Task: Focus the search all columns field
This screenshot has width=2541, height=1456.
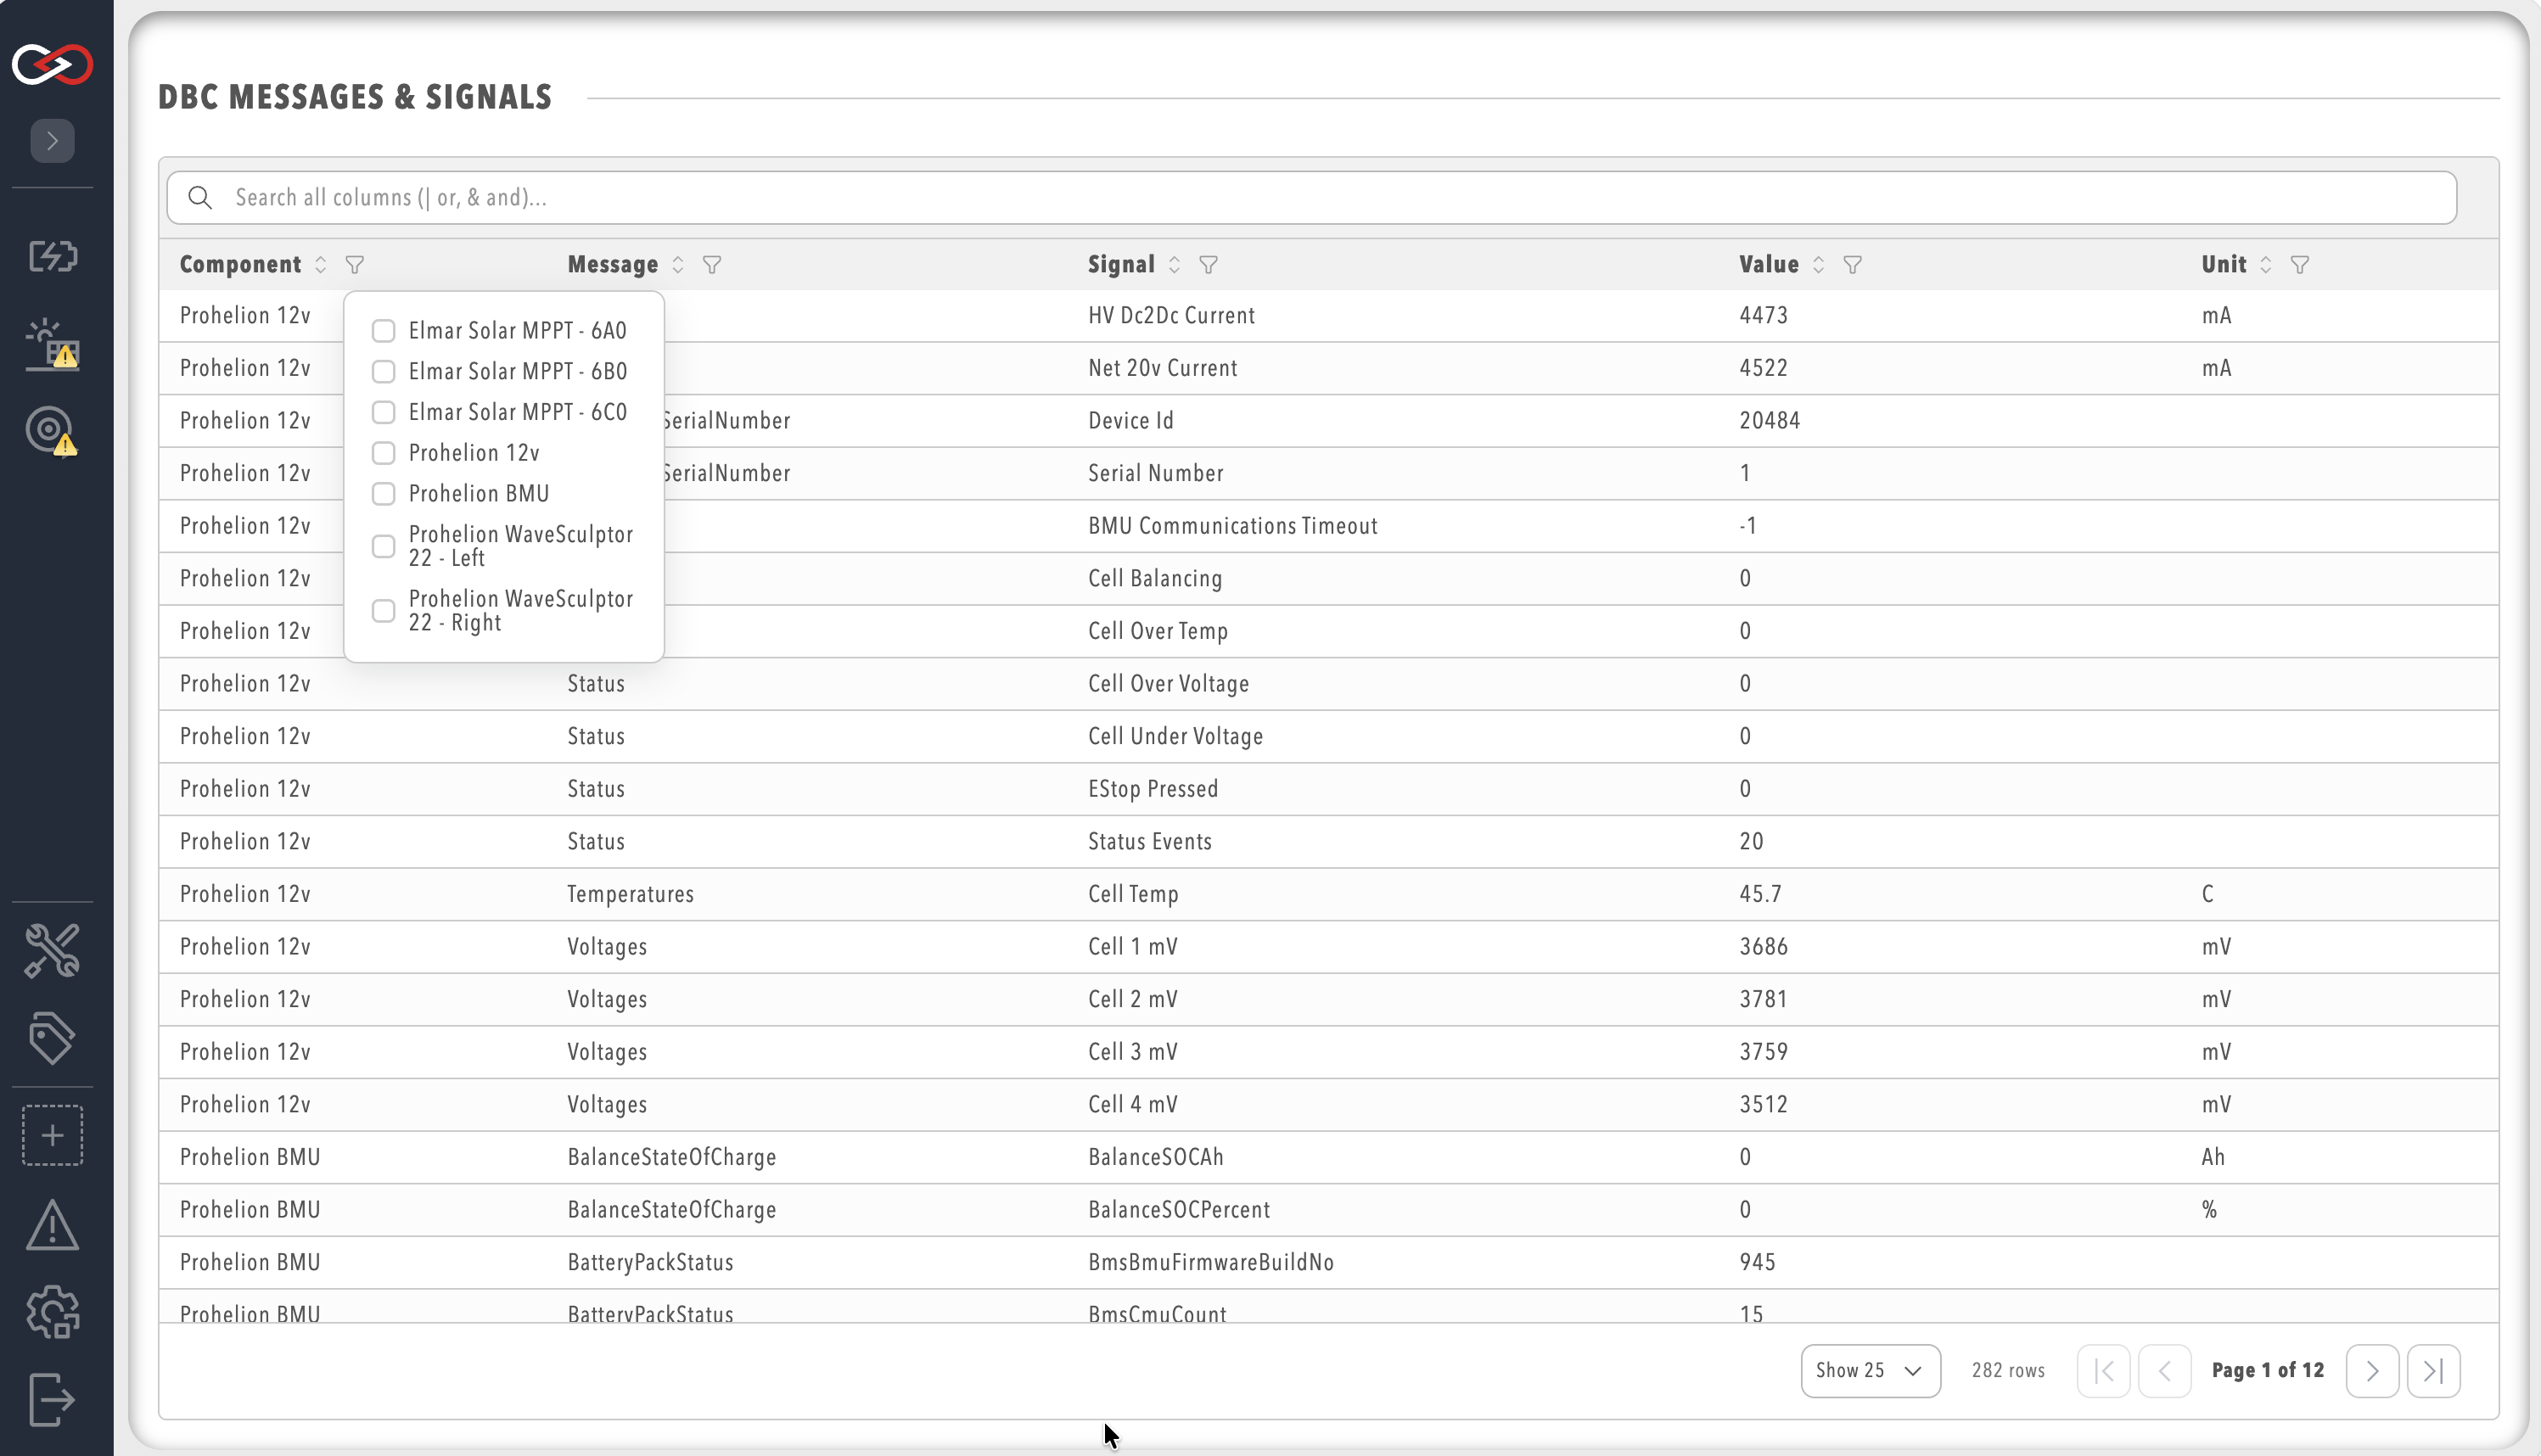Action: 1311,198
